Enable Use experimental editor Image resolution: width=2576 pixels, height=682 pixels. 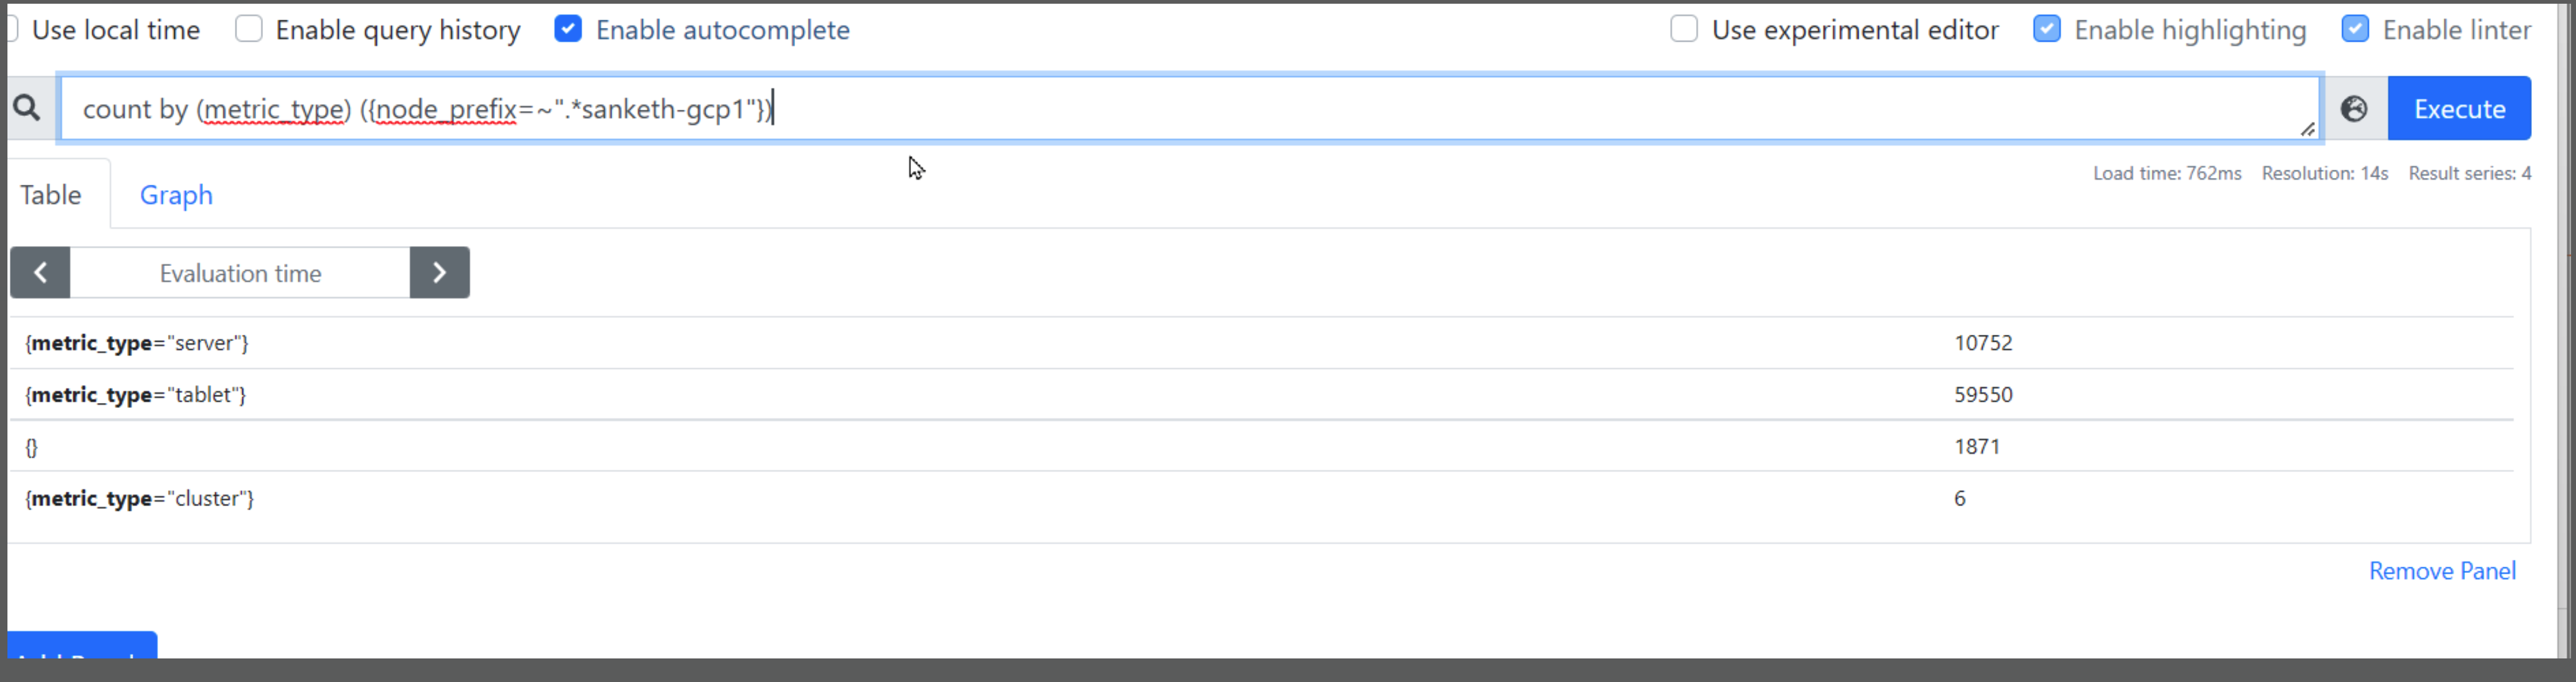[x=1684, y=29]
